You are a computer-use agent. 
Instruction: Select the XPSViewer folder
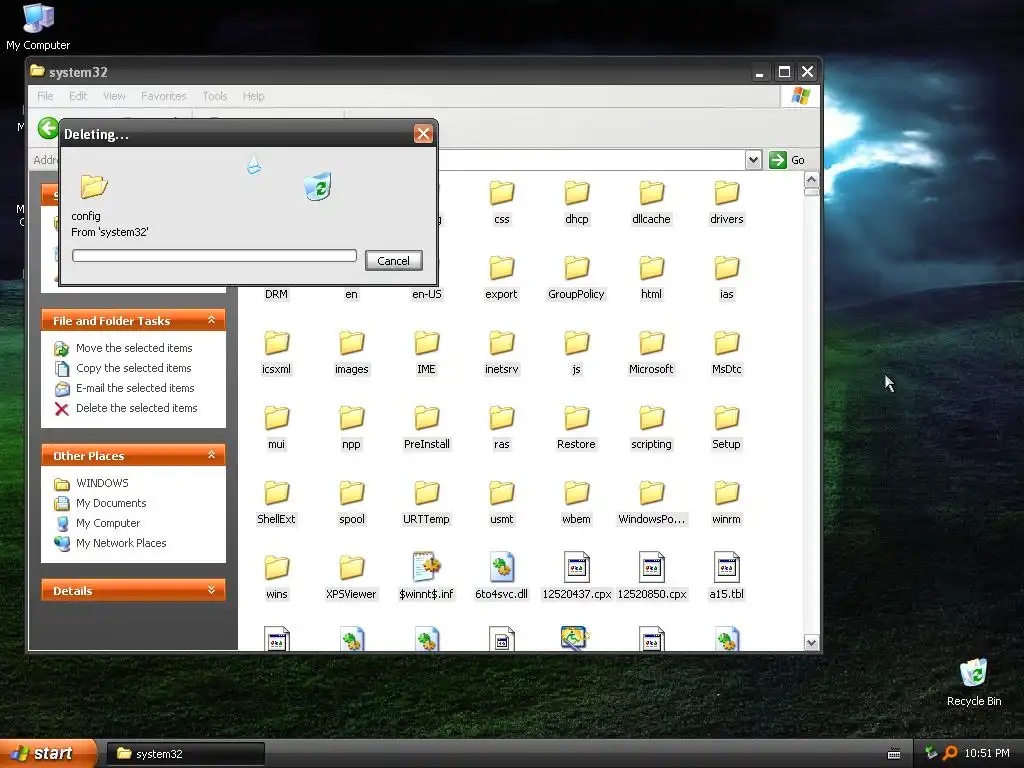351,579
